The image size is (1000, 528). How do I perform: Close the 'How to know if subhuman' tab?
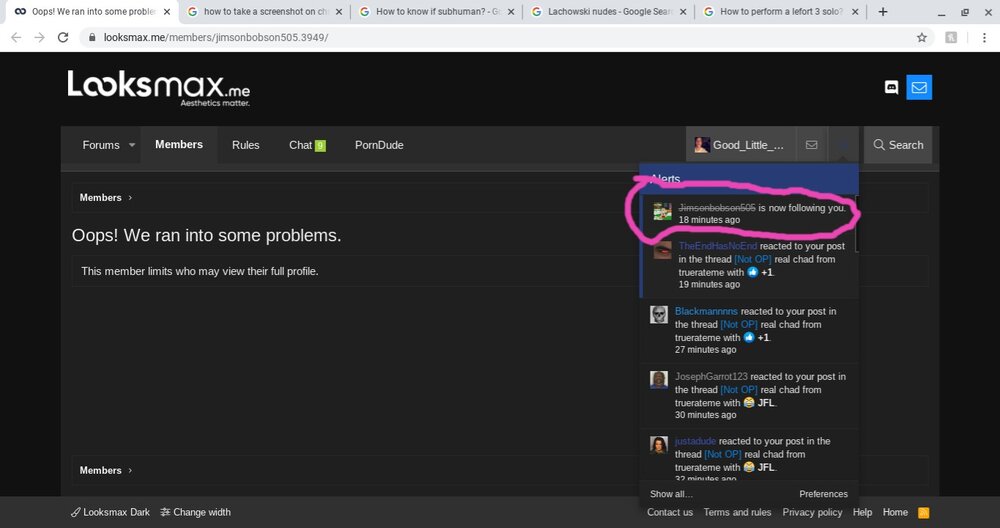click(511, 11)
